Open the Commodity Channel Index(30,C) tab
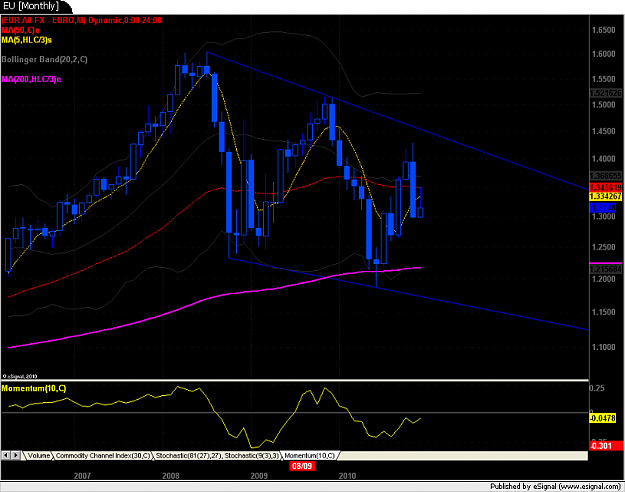The image size is (625, 492). (103, 455)
